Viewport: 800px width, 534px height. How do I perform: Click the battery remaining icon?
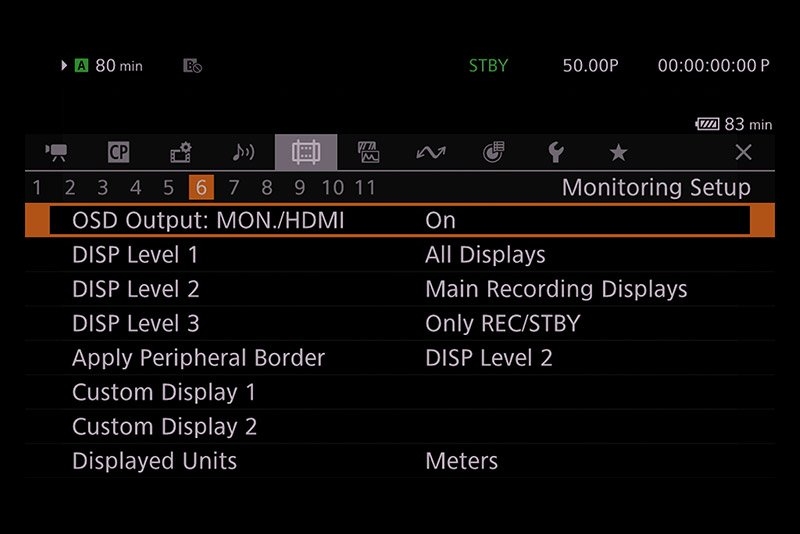(x=707, y=124)
